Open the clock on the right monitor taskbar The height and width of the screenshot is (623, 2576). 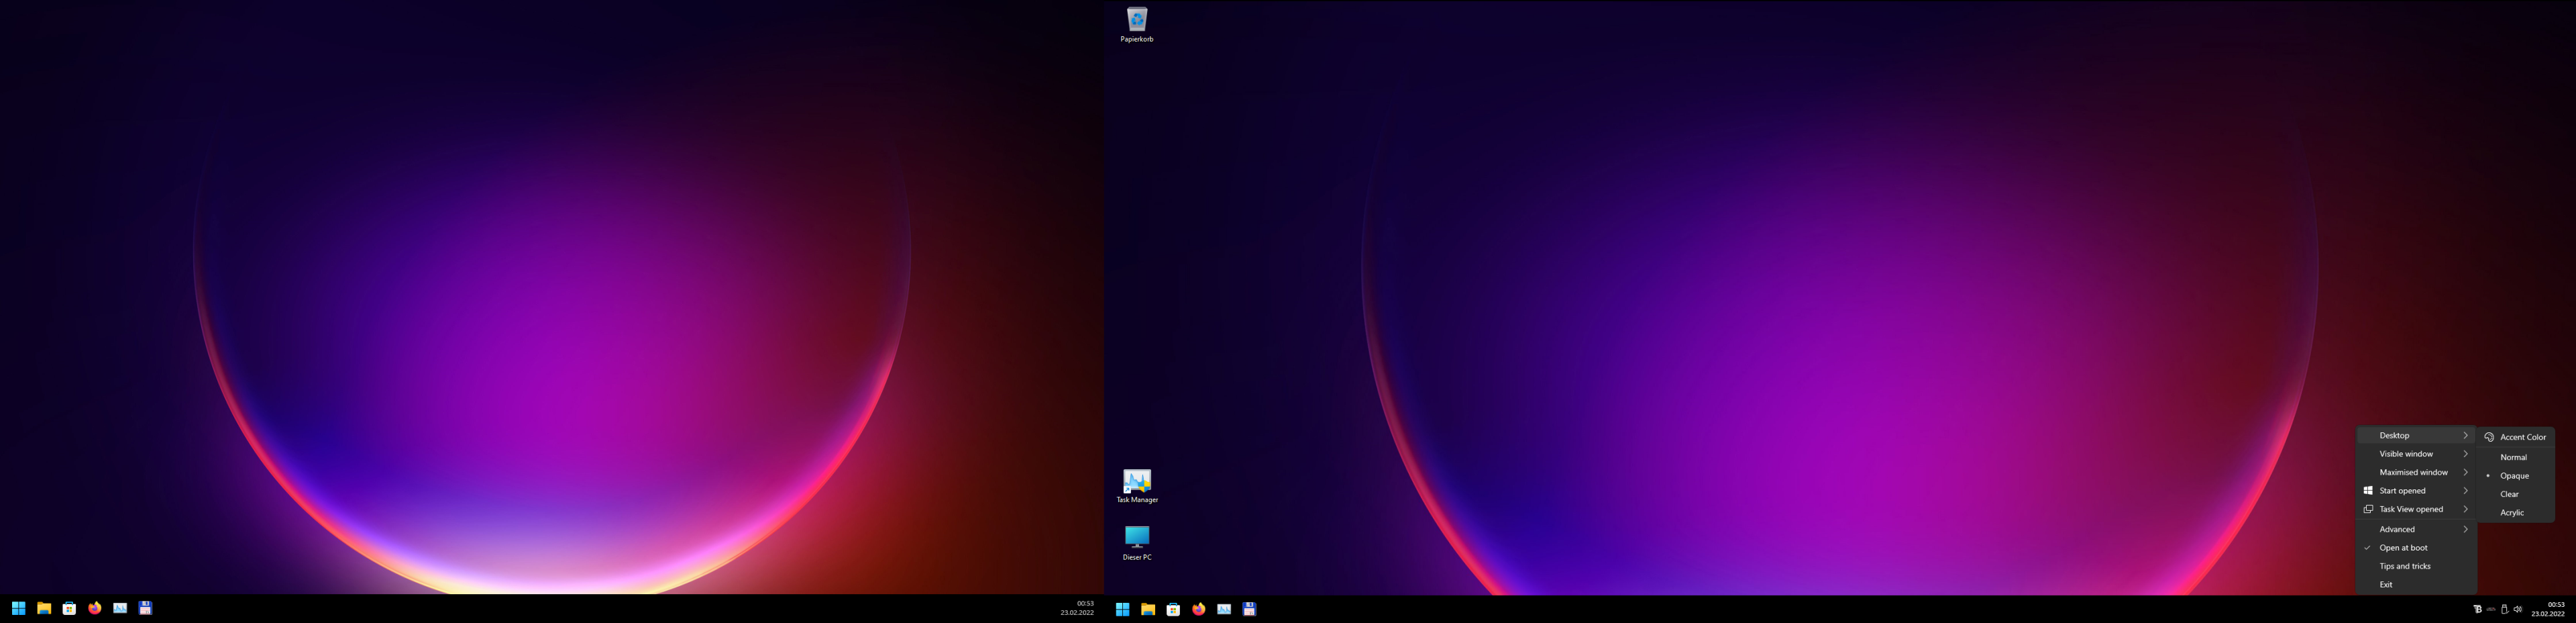pos(2548,609)
